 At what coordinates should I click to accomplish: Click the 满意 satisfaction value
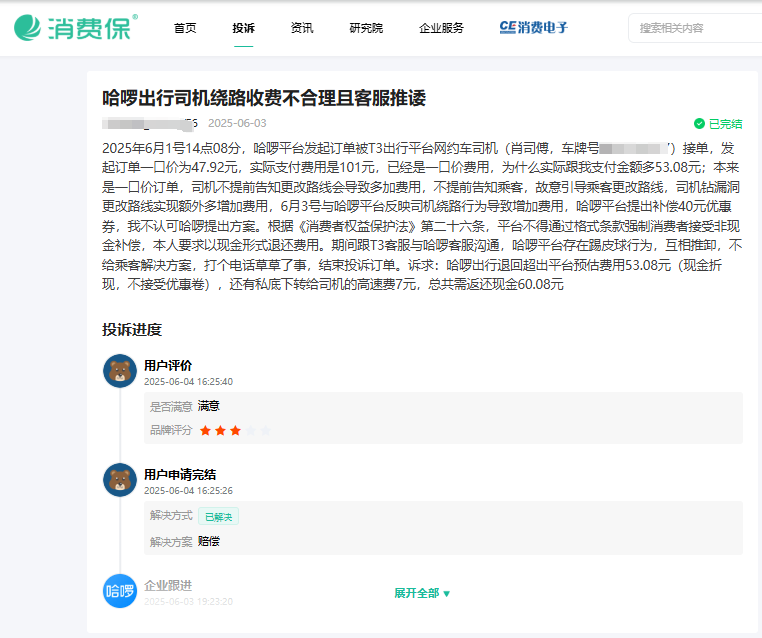click(209, 406)
